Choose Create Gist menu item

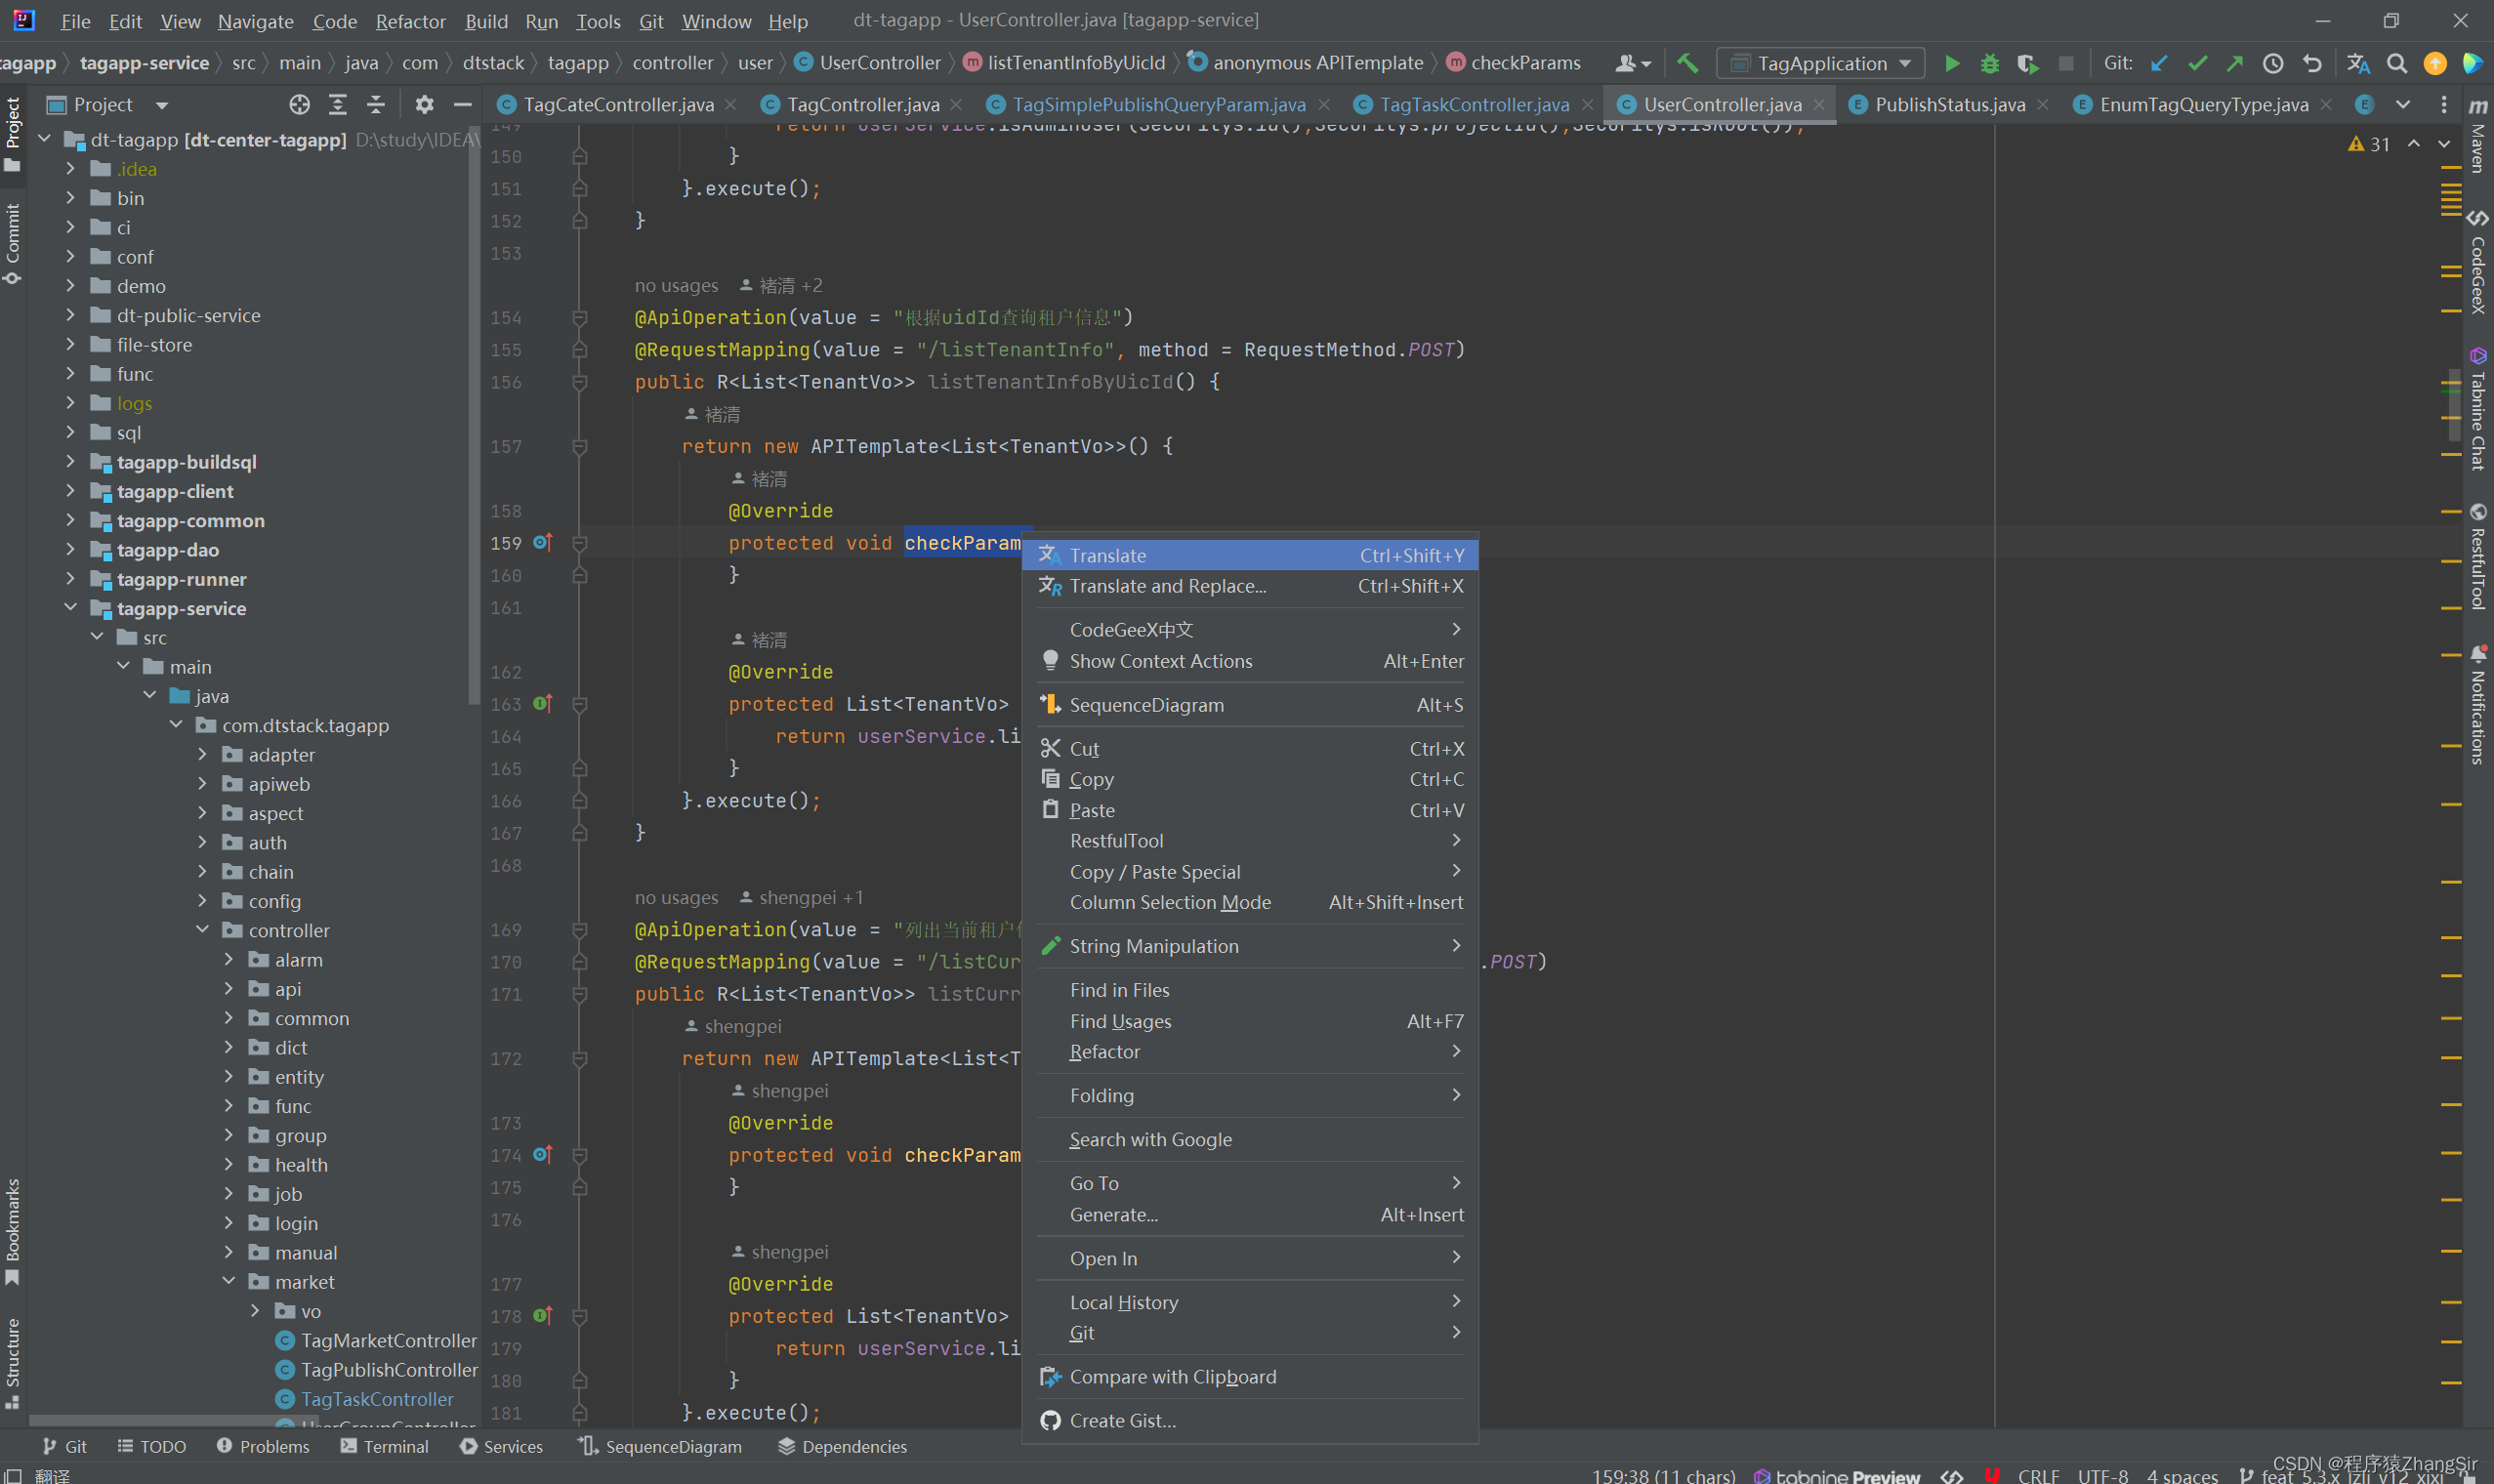click(x=1250, y=1421)
